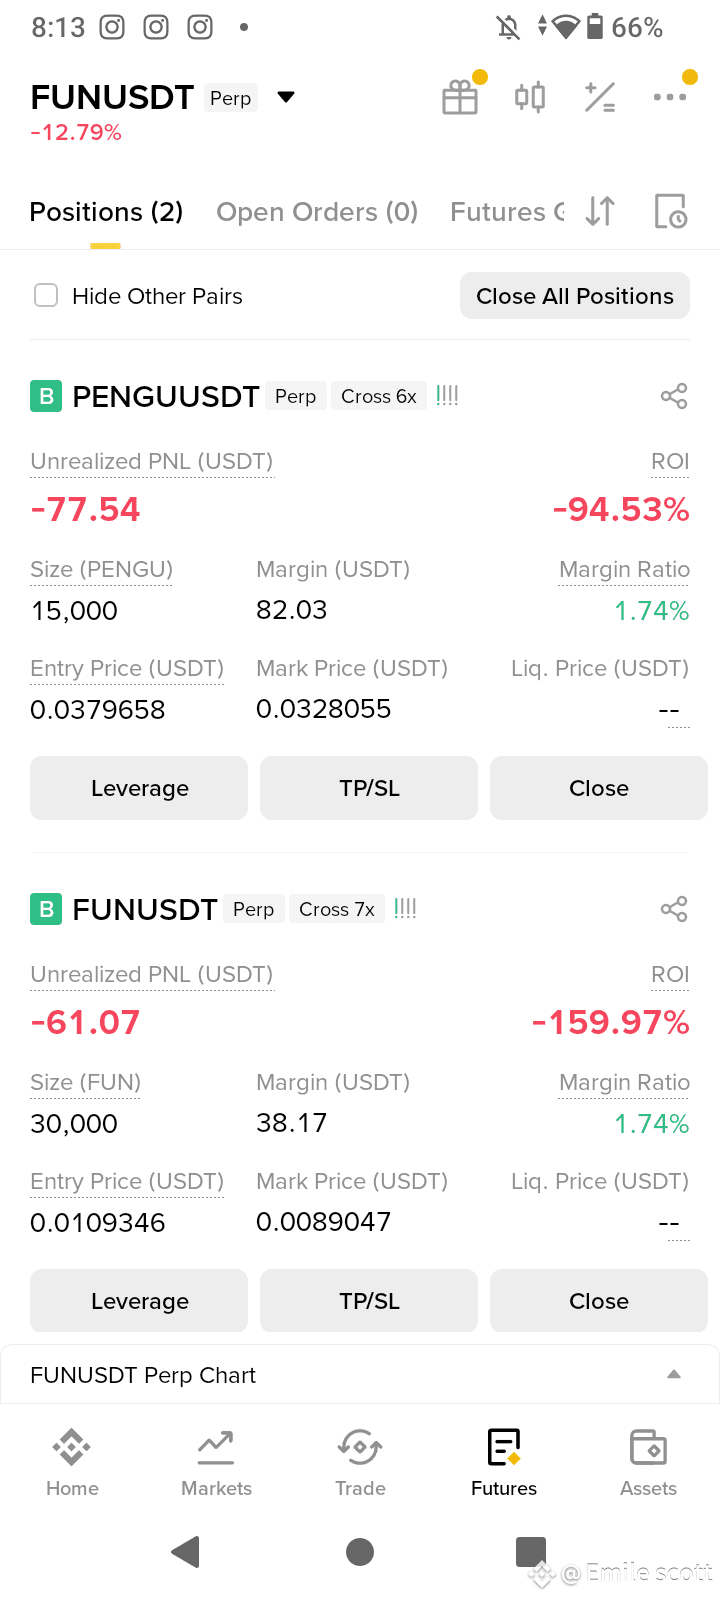Open Cross 6x margin mode selector
720x1600 pixels.
(x=379, y=396)
